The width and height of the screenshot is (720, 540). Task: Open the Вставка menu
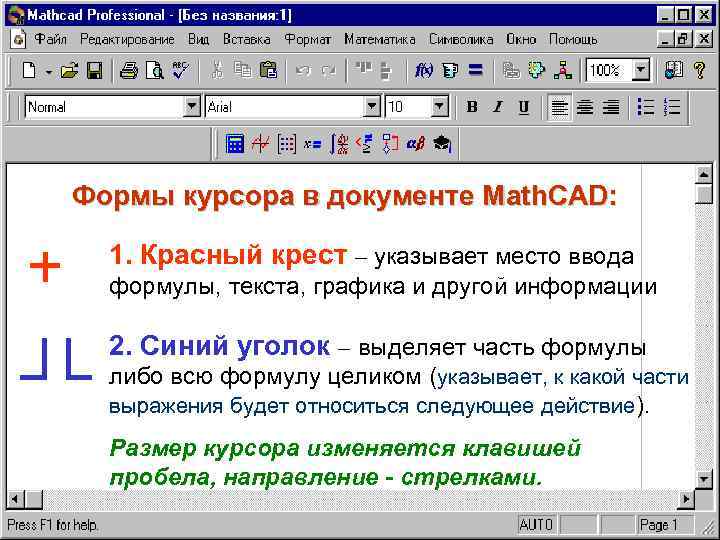click(x=247, y=39)
